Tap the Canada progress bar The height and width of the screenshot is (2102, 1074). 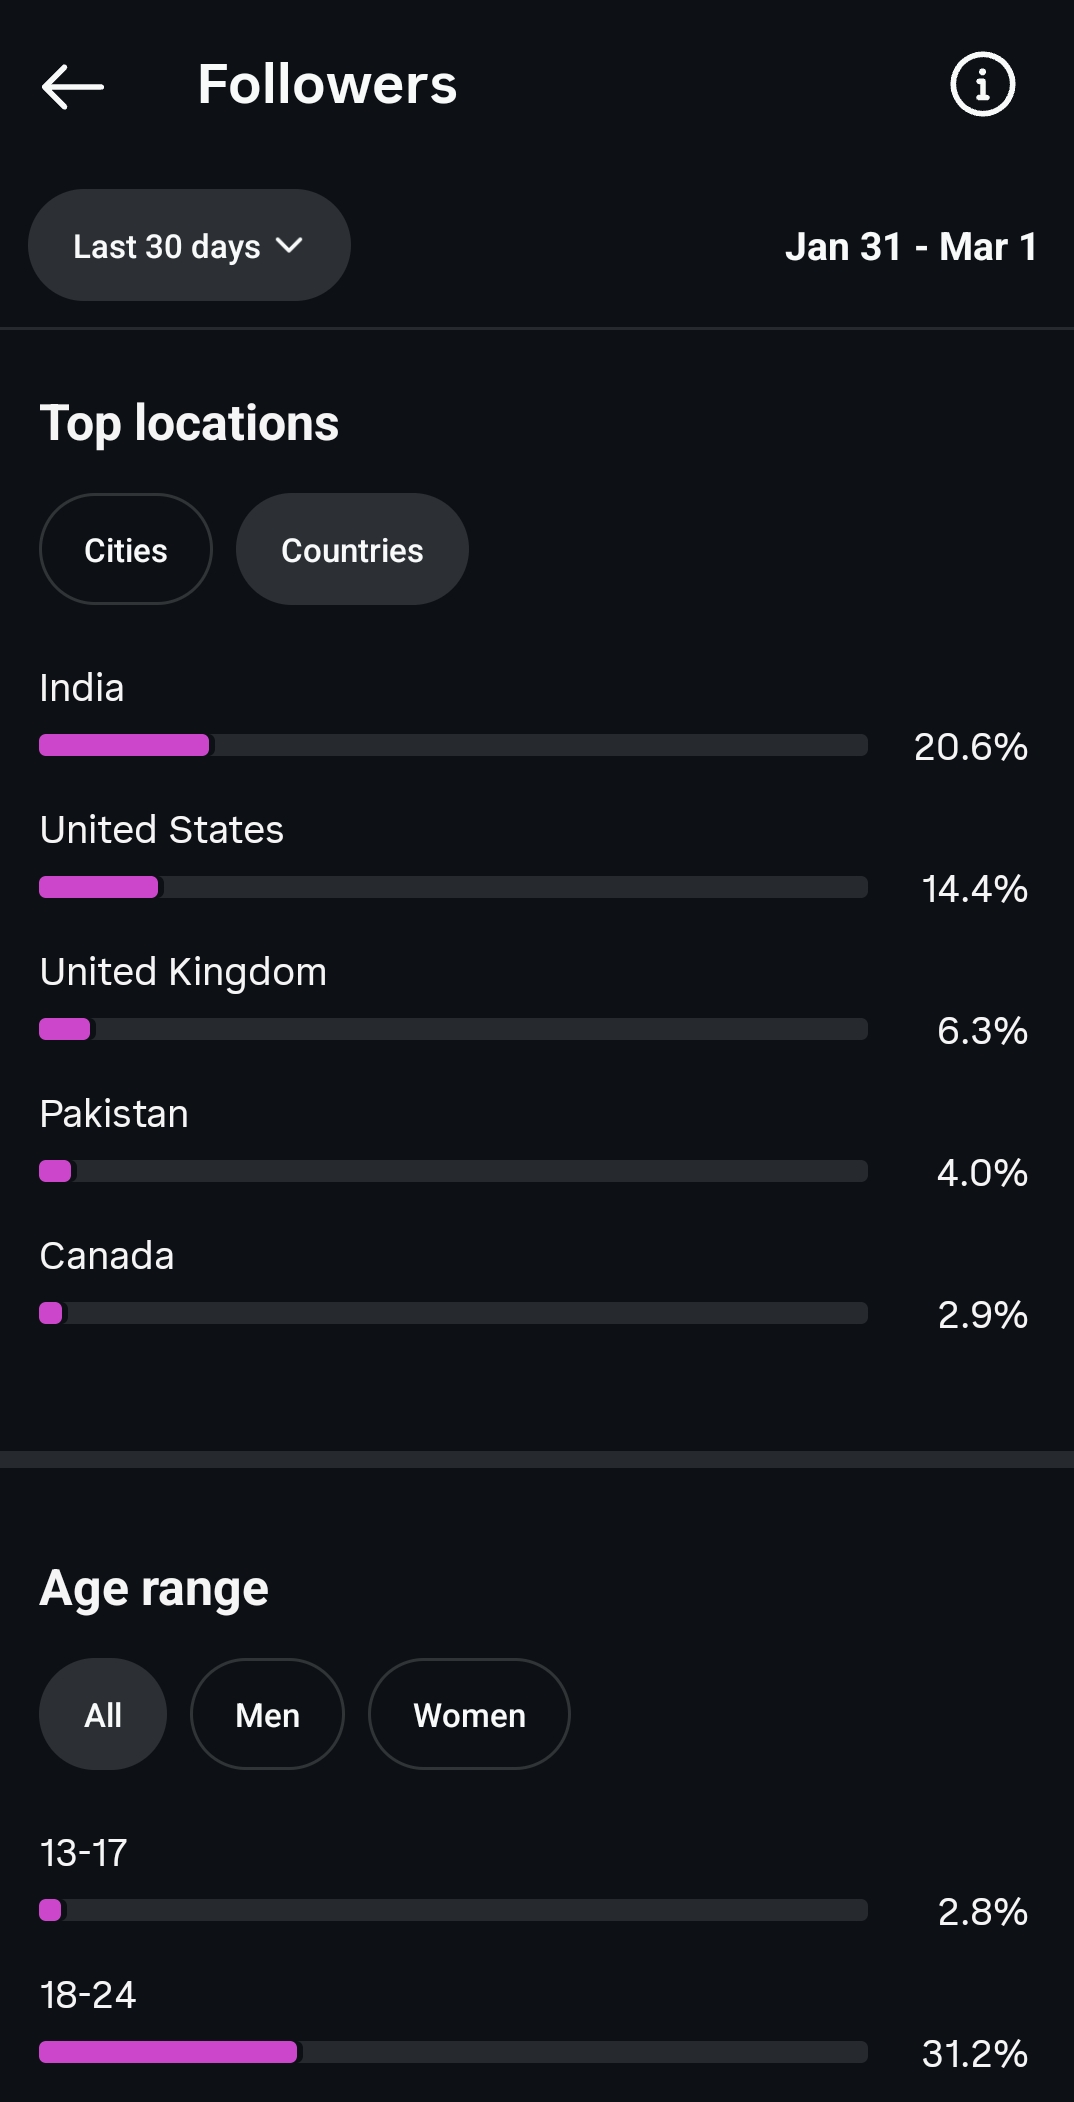pos(453,1313)
